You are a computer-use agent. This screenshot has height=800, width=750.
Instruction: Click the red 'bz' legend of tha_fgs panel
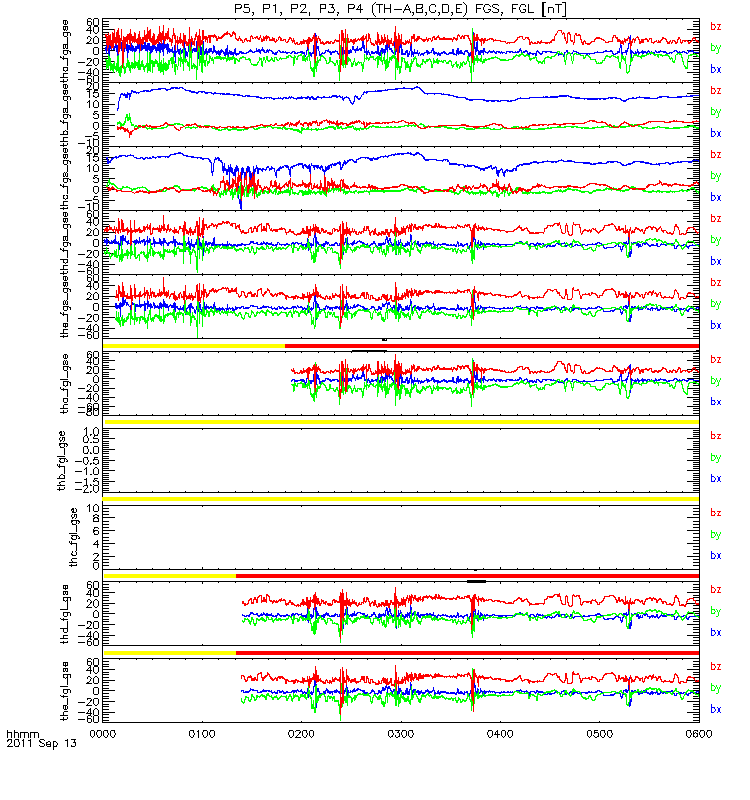pyautogui.click(x=716, y=27)
